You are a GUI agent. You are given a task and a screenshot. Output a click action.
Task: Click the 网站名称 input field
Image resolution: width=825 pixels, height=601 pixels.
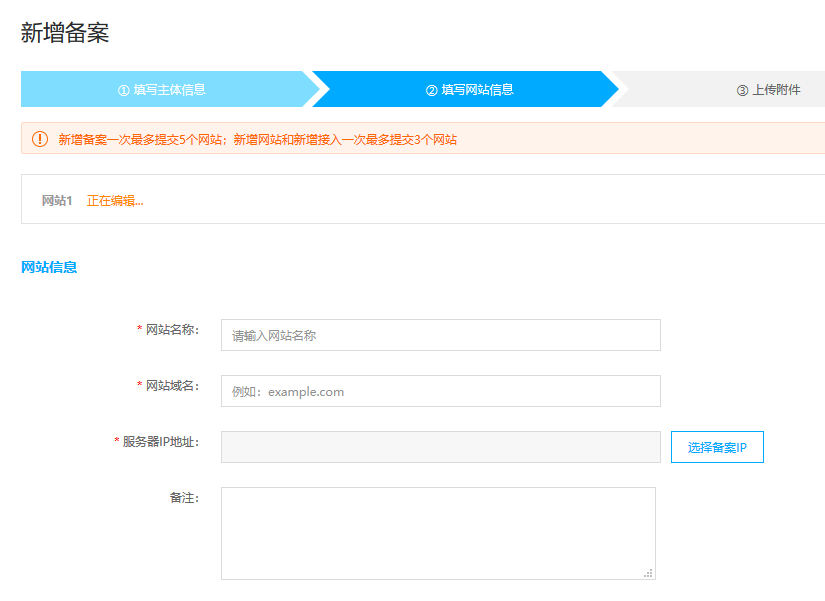pyautogui.click(x=440, y=334)
